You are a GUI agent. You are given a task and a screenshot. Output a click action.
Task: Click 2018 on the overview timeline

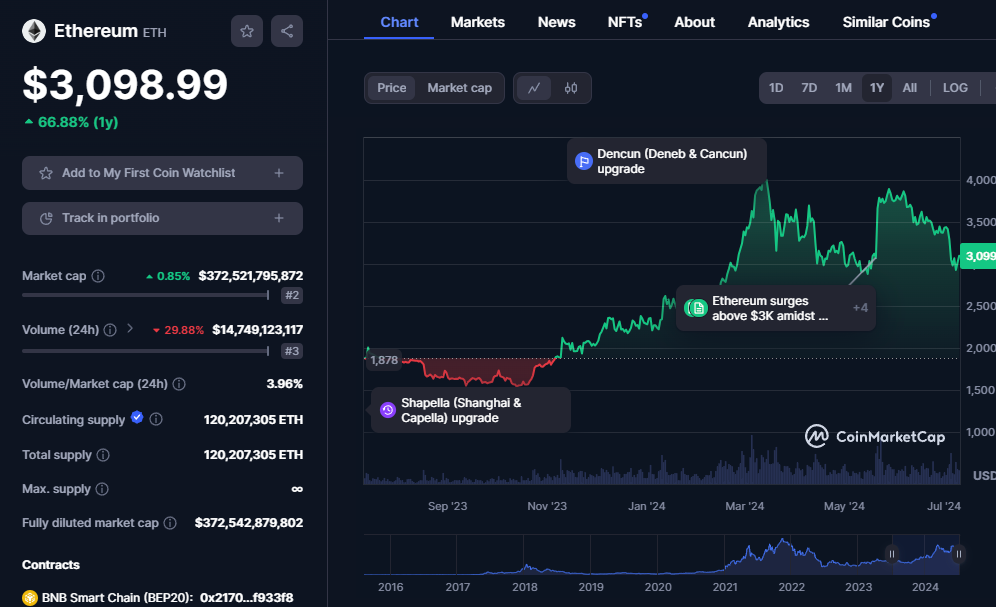[x=525, y=587]
